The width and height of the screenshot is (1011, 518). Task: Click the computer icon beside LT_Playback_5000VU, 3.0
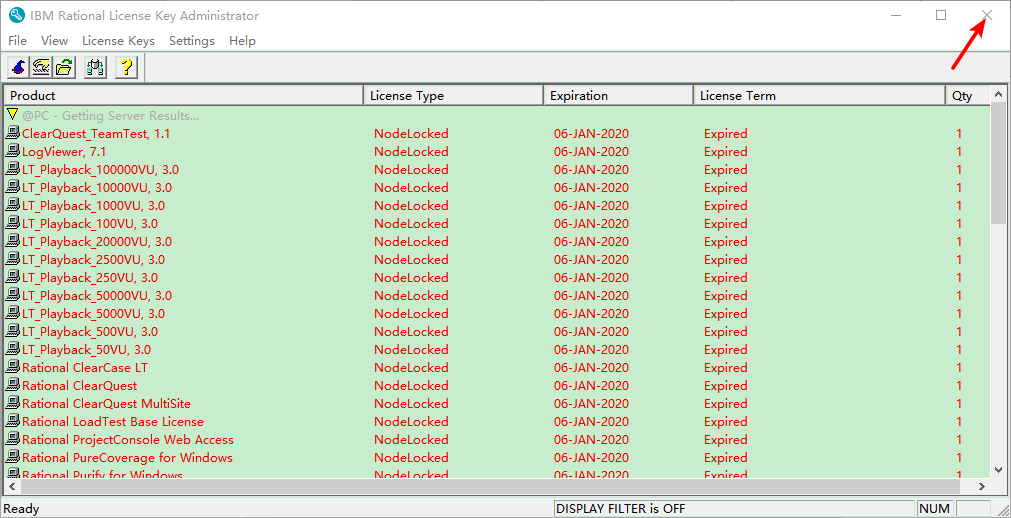[13, 314]
